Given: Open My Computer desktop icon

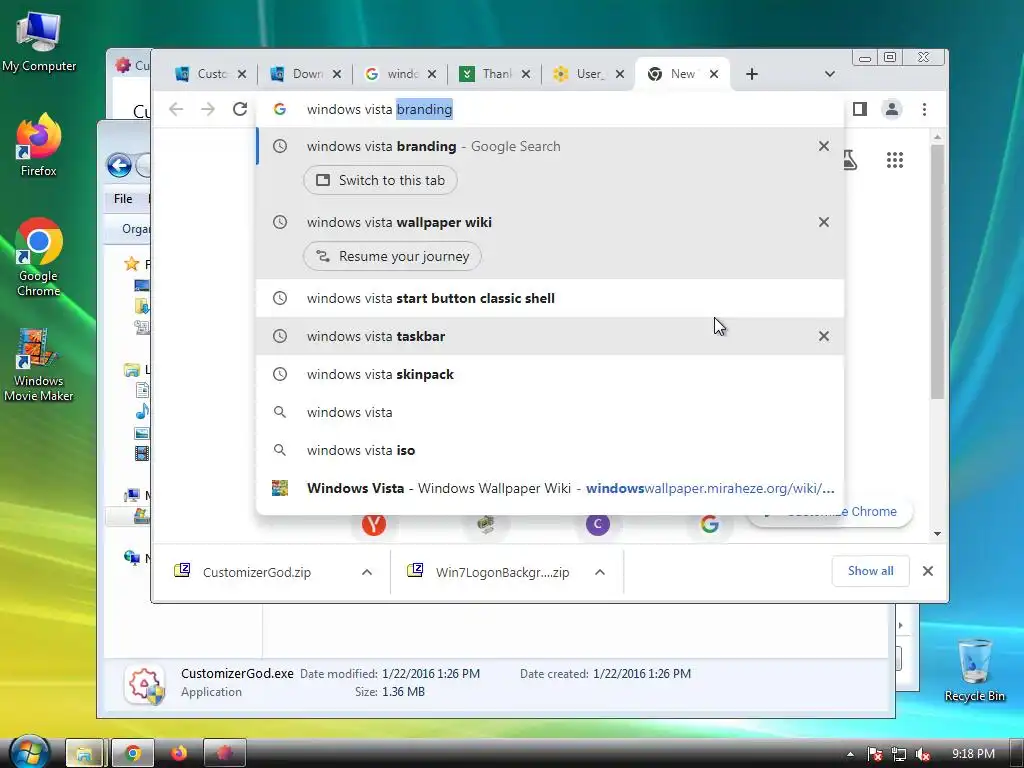Looking at the screenshot, I should tap(39, 42).
